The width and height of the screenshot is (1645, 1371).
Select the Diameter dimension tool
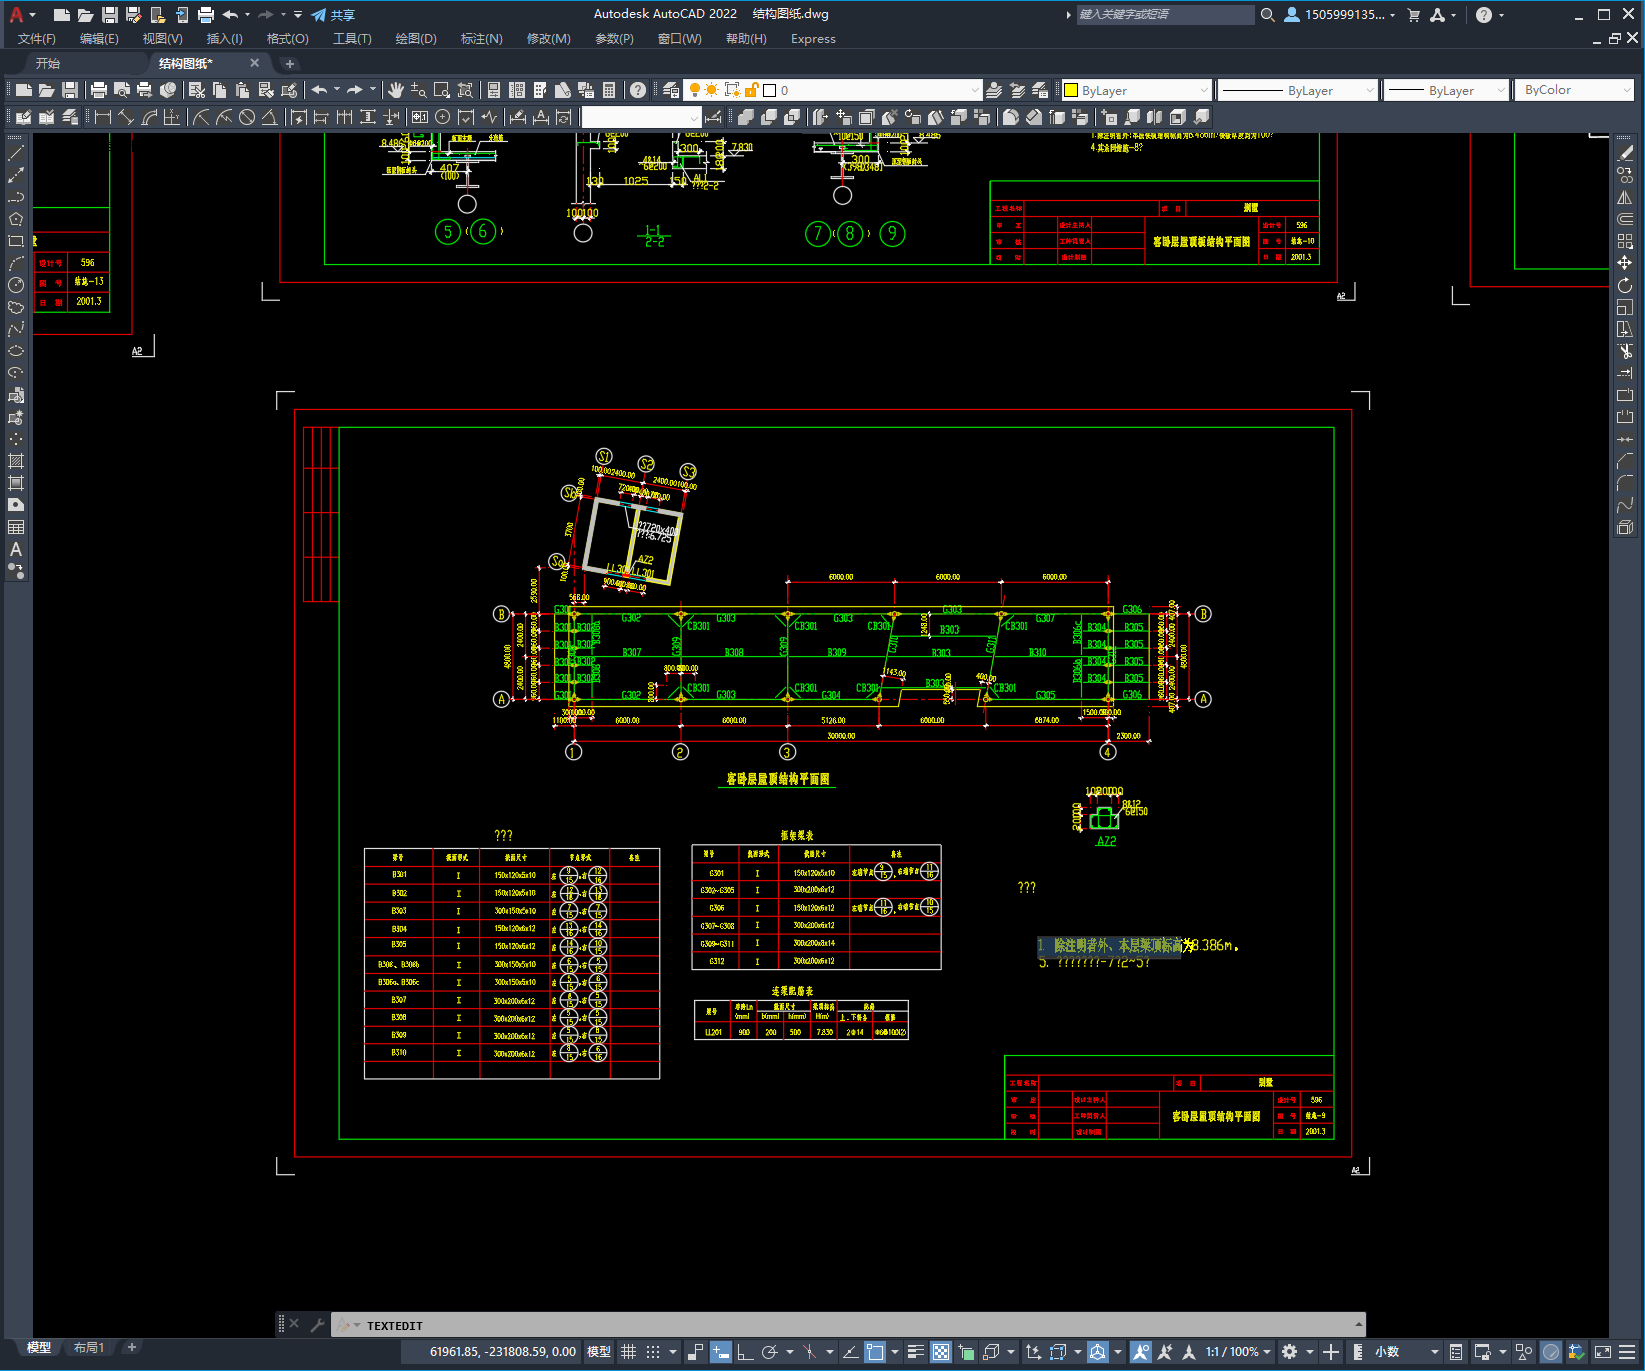[247, 117]
